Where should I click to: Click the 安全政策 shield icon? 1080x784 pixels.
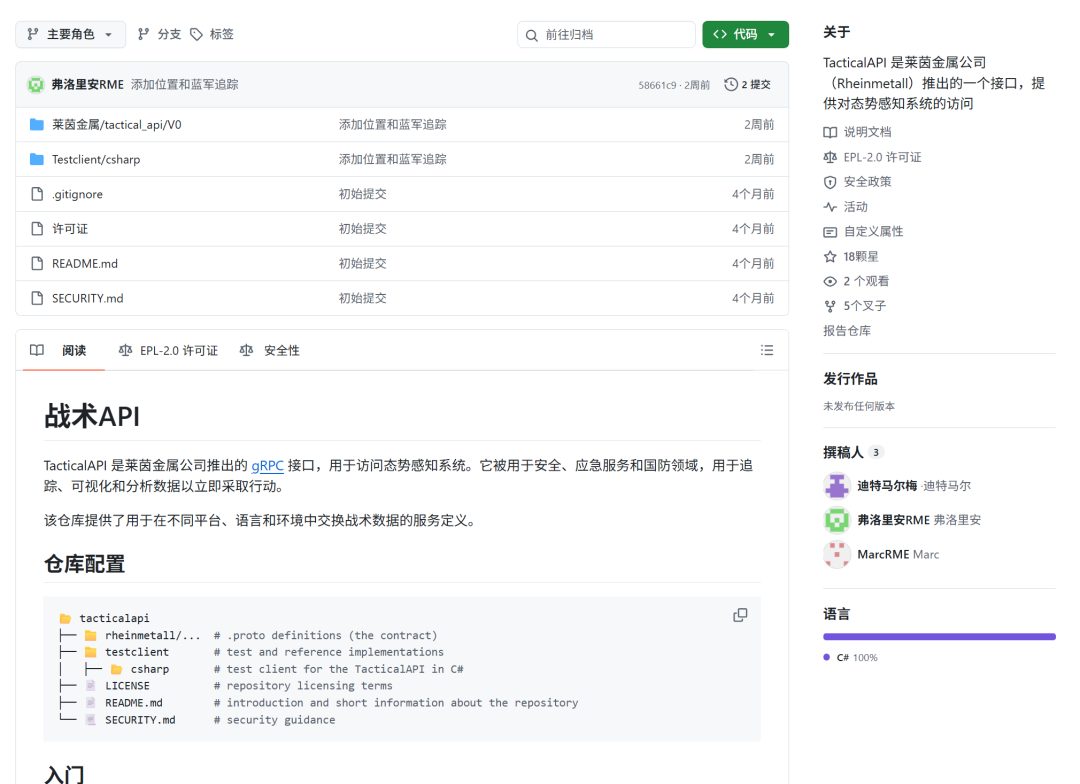click(x=830, y=182)
